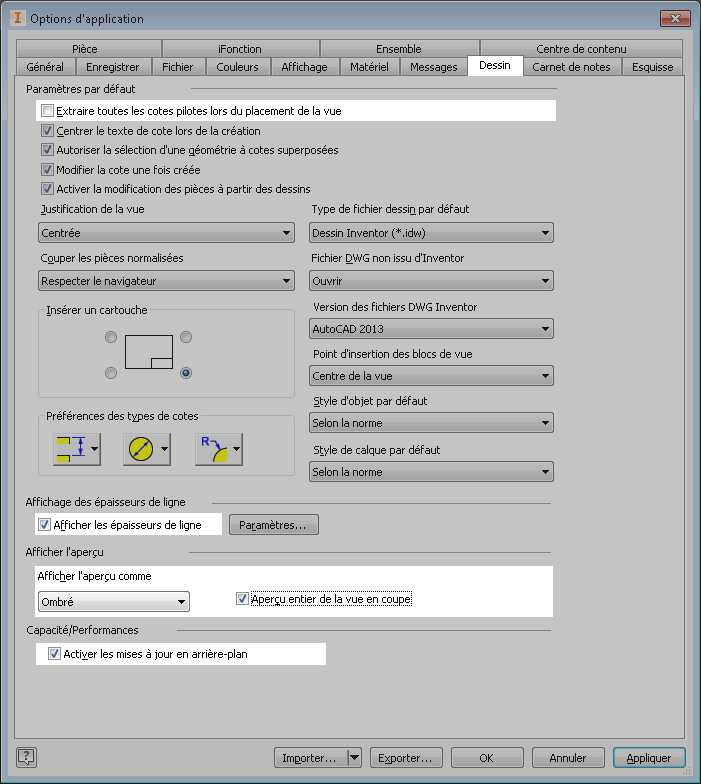
Task: Toggle Autoriser la sélection d'une géométrie checkbox
Action: tap(48, 150)
